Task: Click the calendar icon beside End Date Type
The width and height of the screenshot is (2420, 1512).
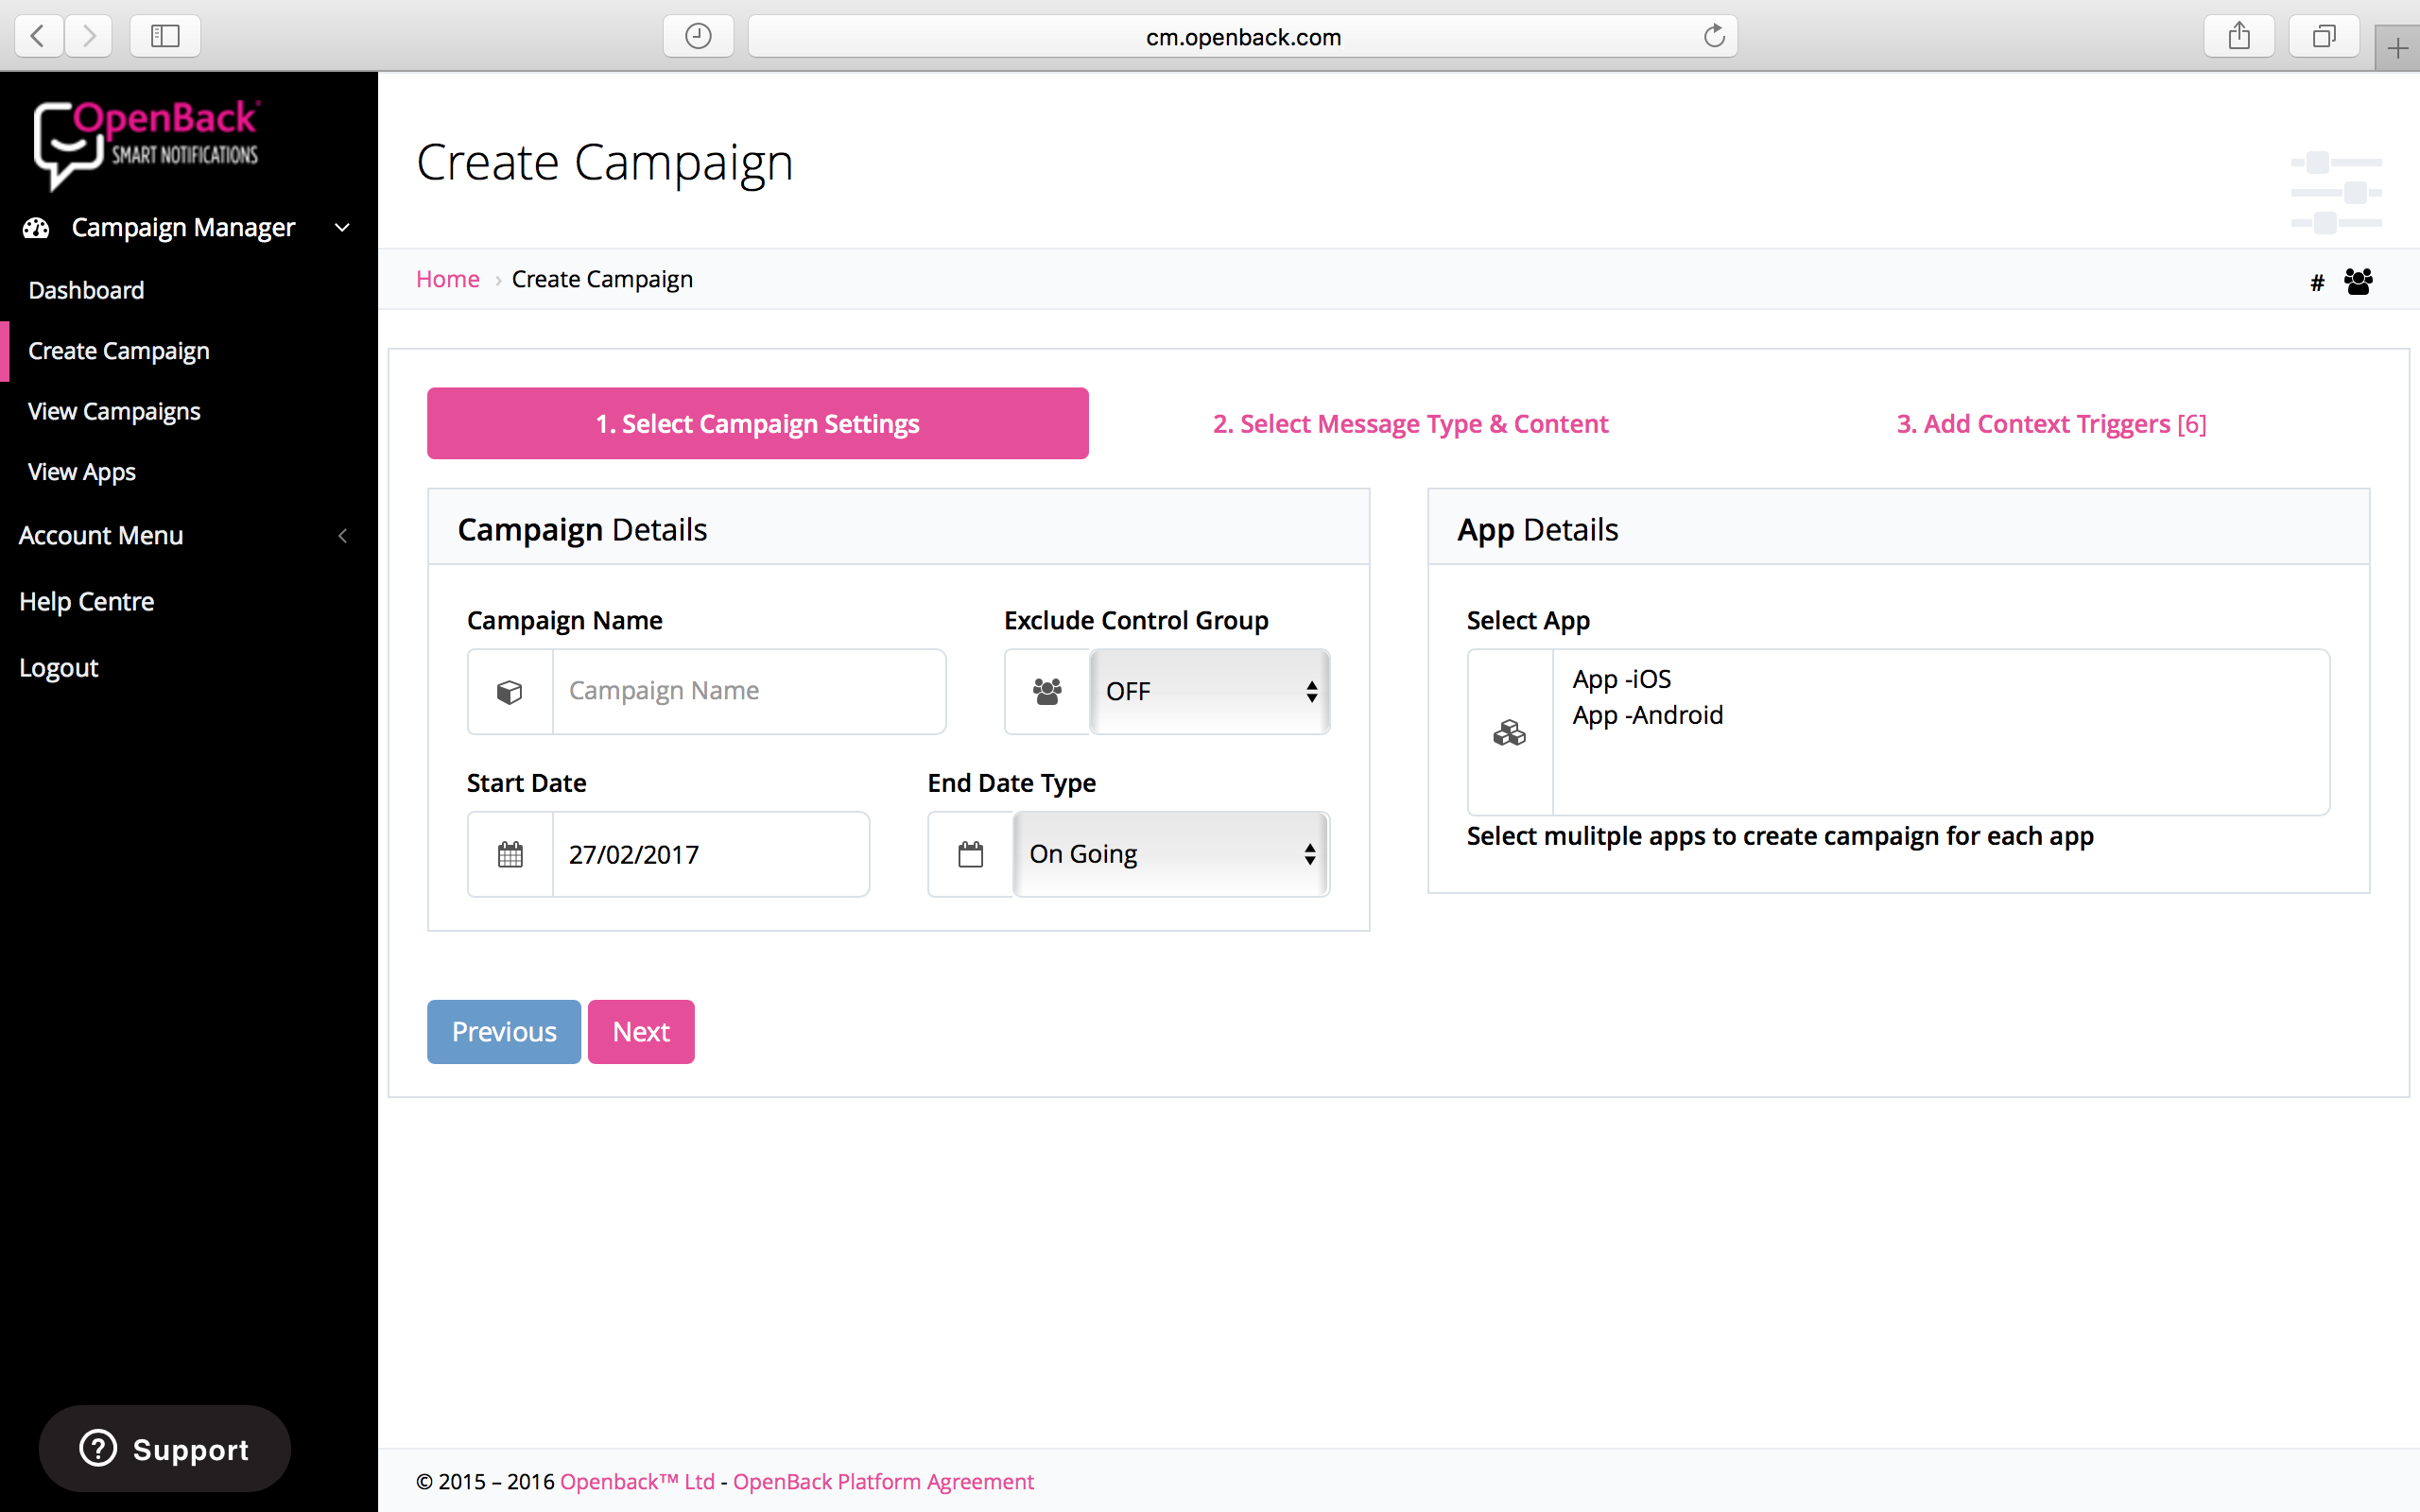Action: [x=970, y=854]
